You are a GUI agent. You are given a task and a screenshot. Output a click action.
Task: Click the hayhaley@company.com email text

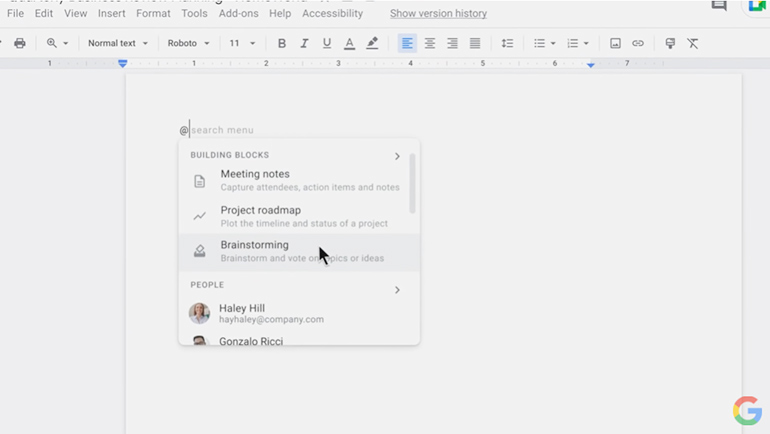272,320
